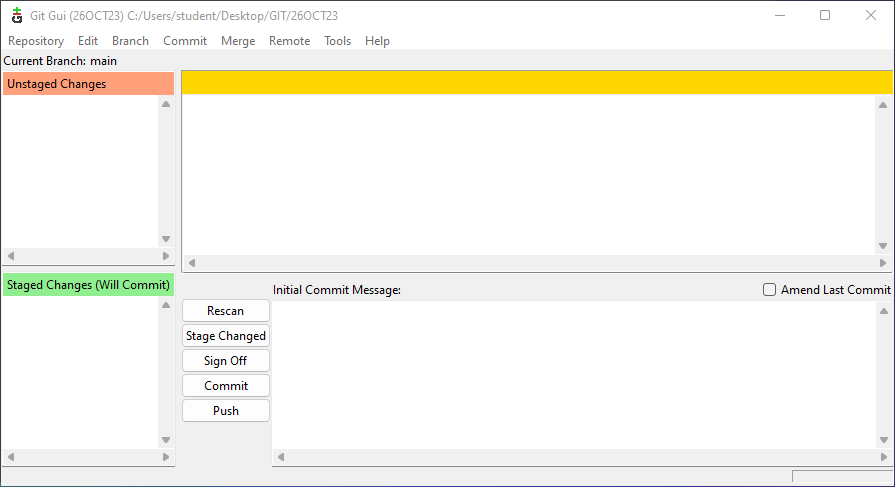
Task: Open the Branch menu
Action: pyautogui.click(x=130, y=41)
